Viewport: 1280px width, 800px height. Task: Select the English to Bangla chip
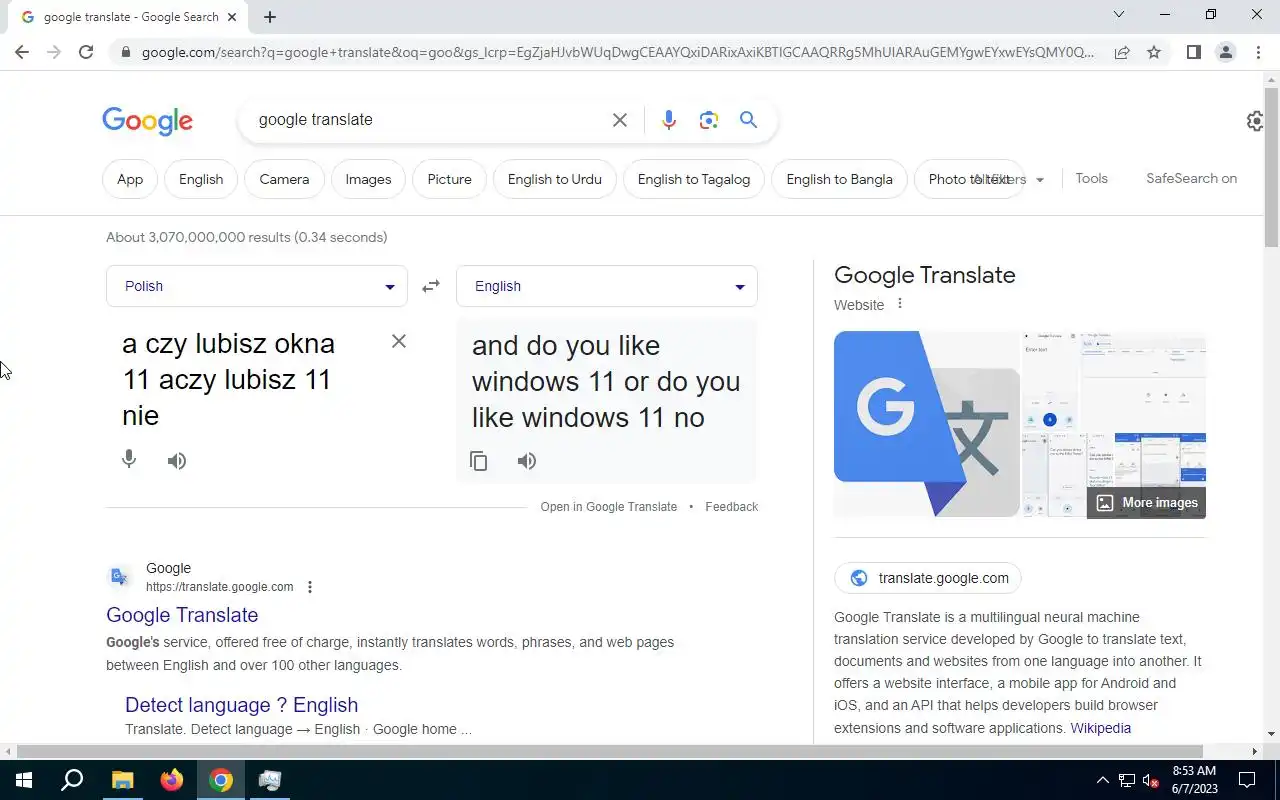[839, 179]
